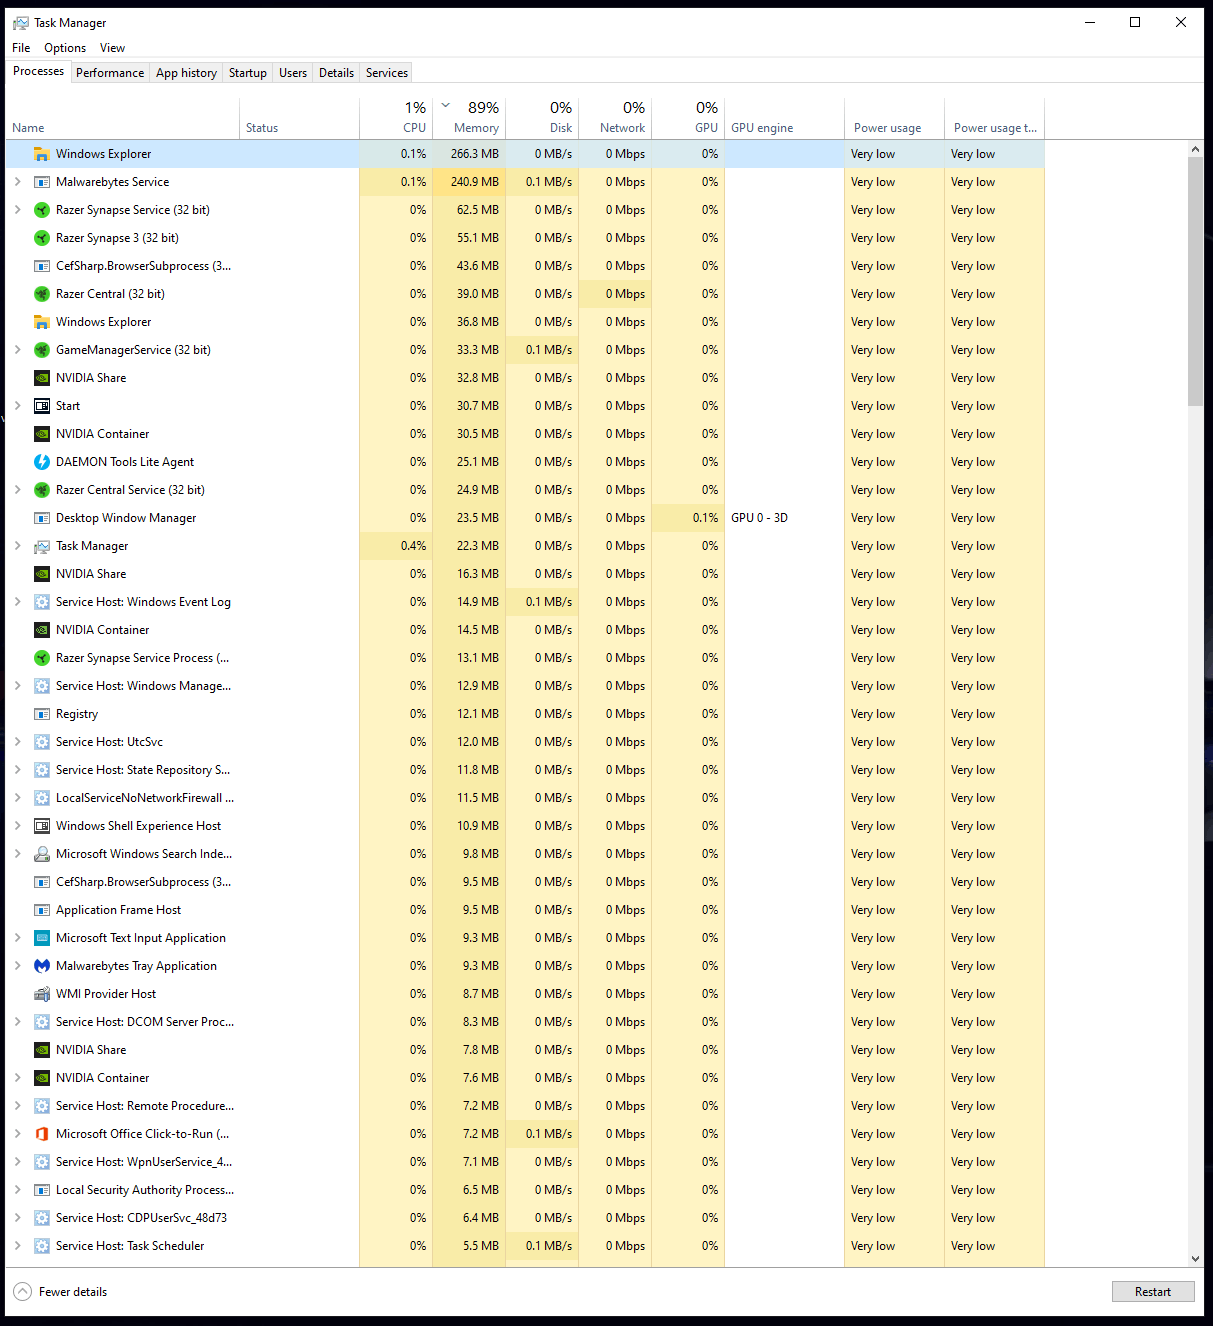Click the vertical scrollbar thumb
1213x1326 pixels.
pos(1195,281)
